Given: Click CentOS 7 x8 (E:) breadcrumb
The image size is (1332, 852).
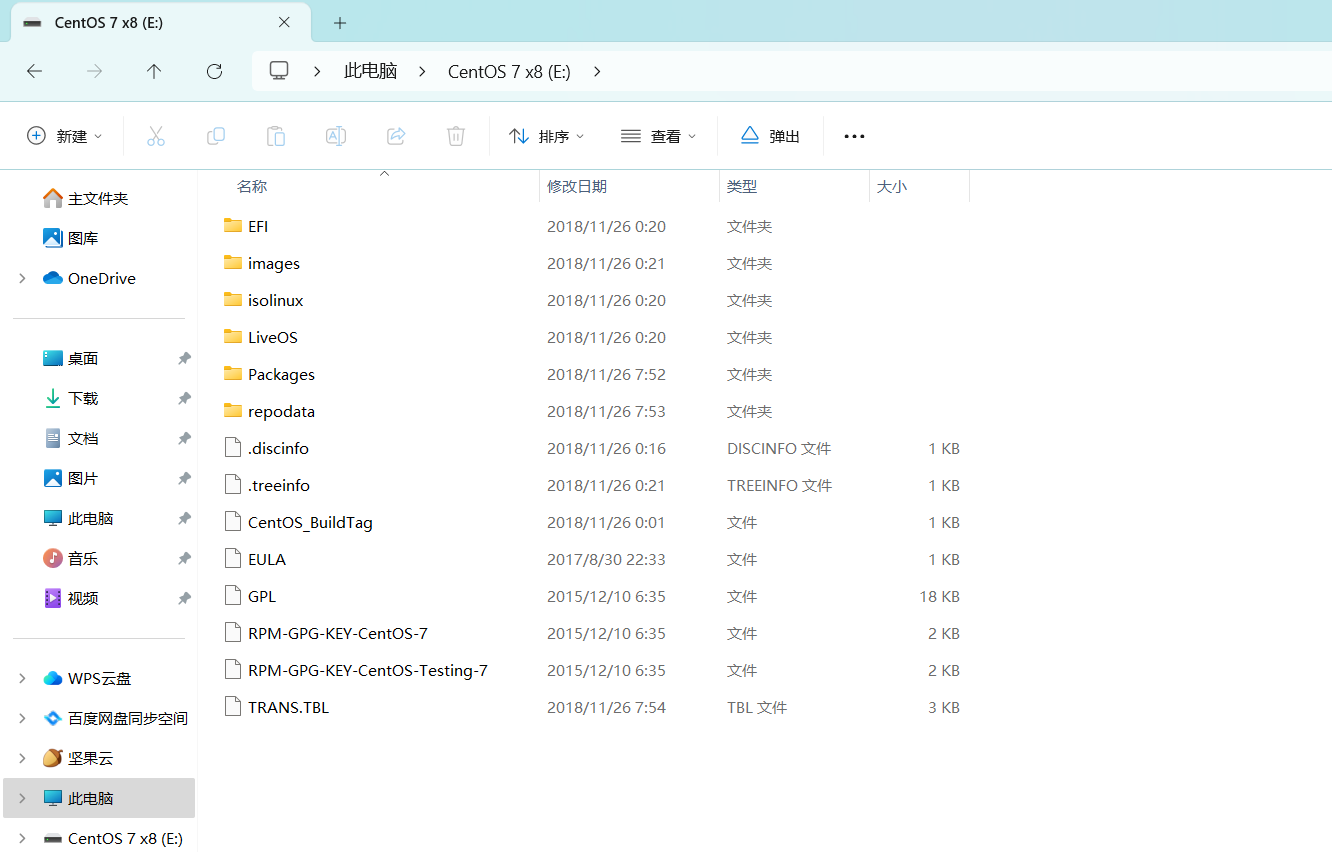Looking at the screenshot, I should coord(509,71).
